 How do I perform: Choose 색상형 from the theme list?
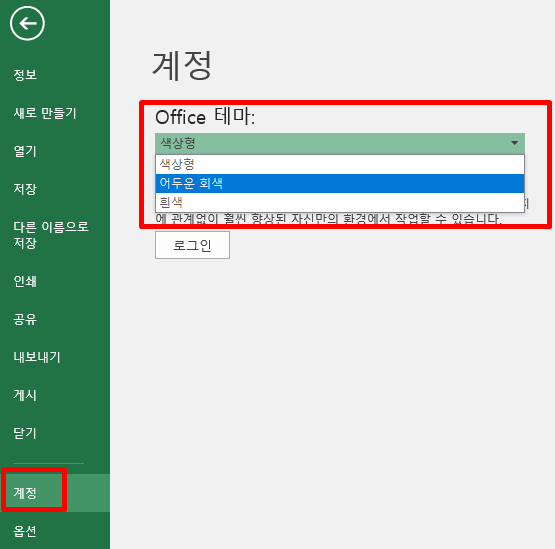coord(340,165)
